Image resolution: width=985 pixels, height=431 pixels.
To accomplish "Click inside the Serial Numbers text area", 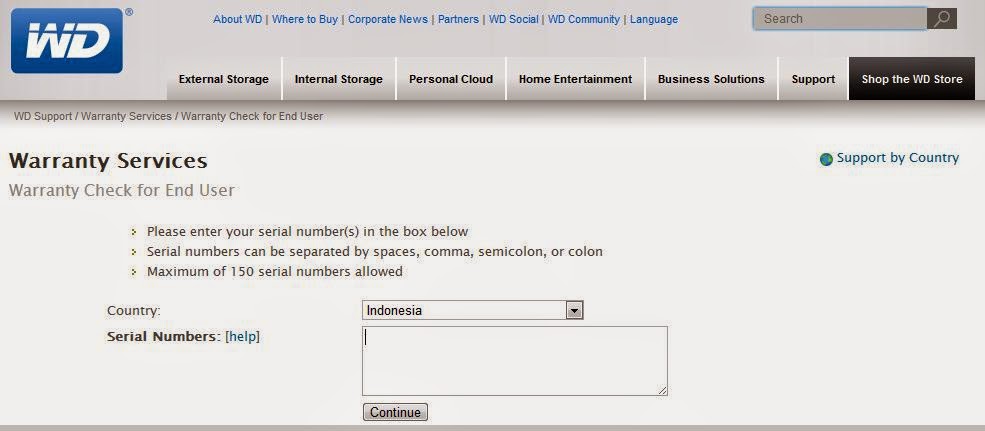I will coord(514,361).
